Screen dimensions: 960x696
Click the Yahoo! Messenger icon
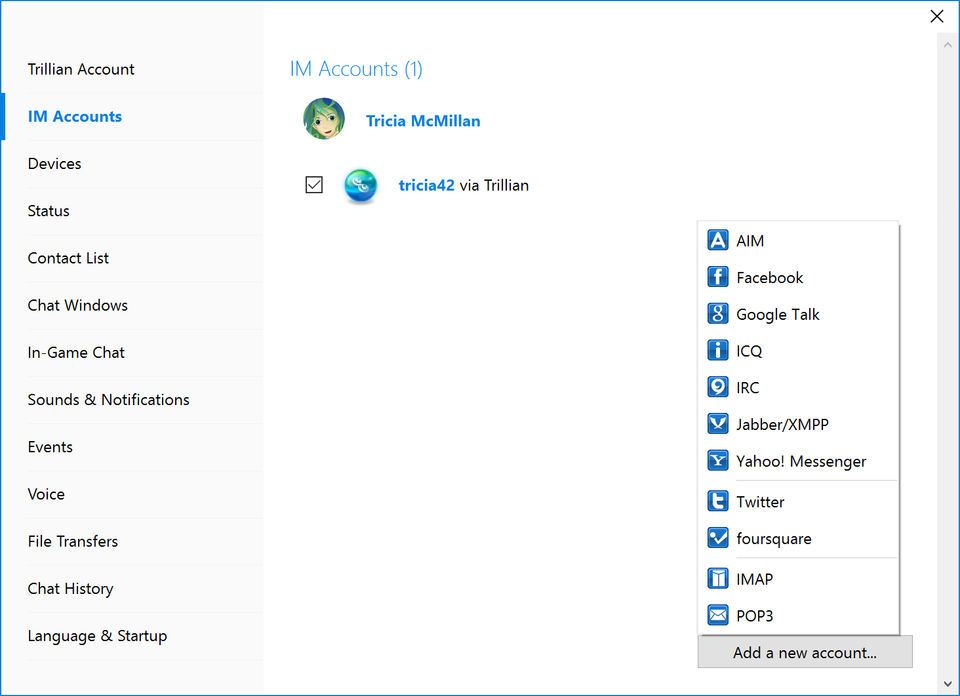(718, 461)
